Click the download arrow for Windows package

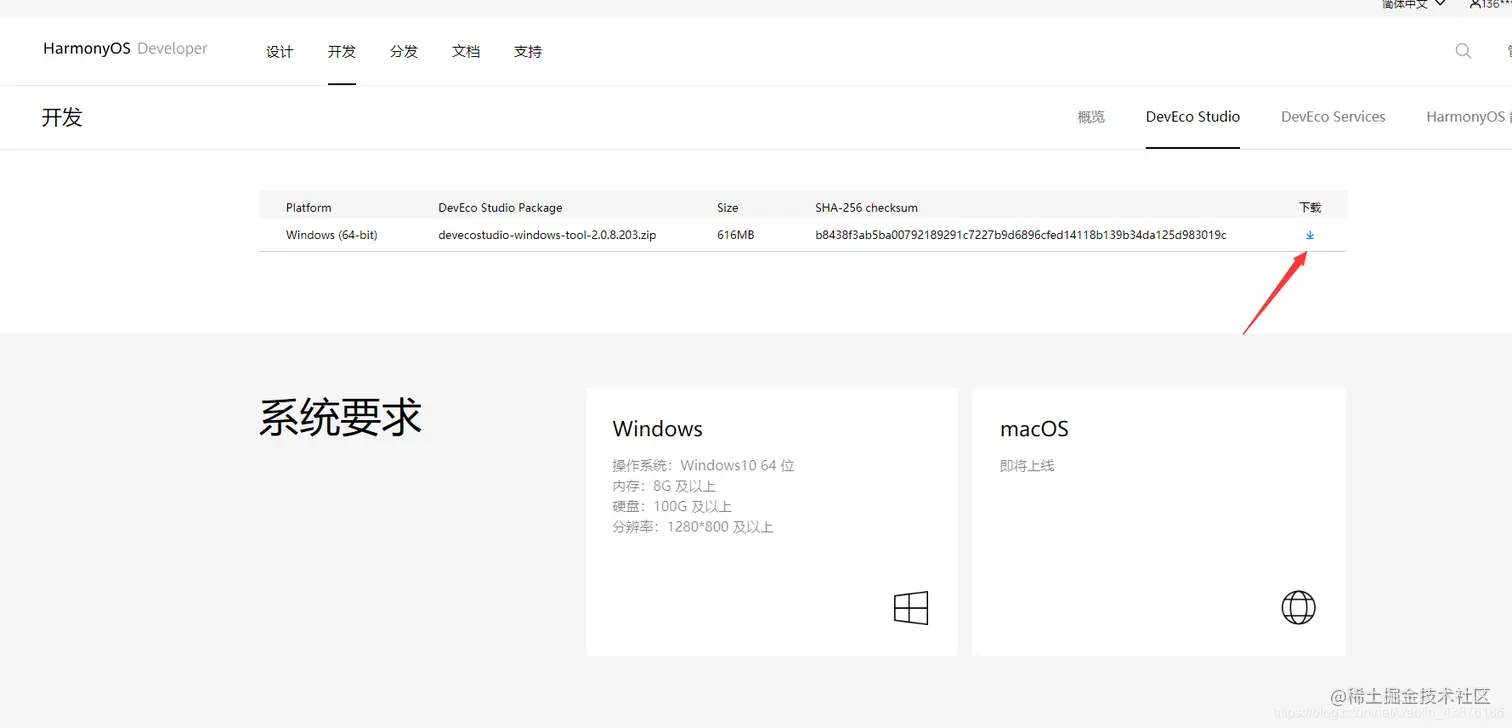(x=1310, y=236)
